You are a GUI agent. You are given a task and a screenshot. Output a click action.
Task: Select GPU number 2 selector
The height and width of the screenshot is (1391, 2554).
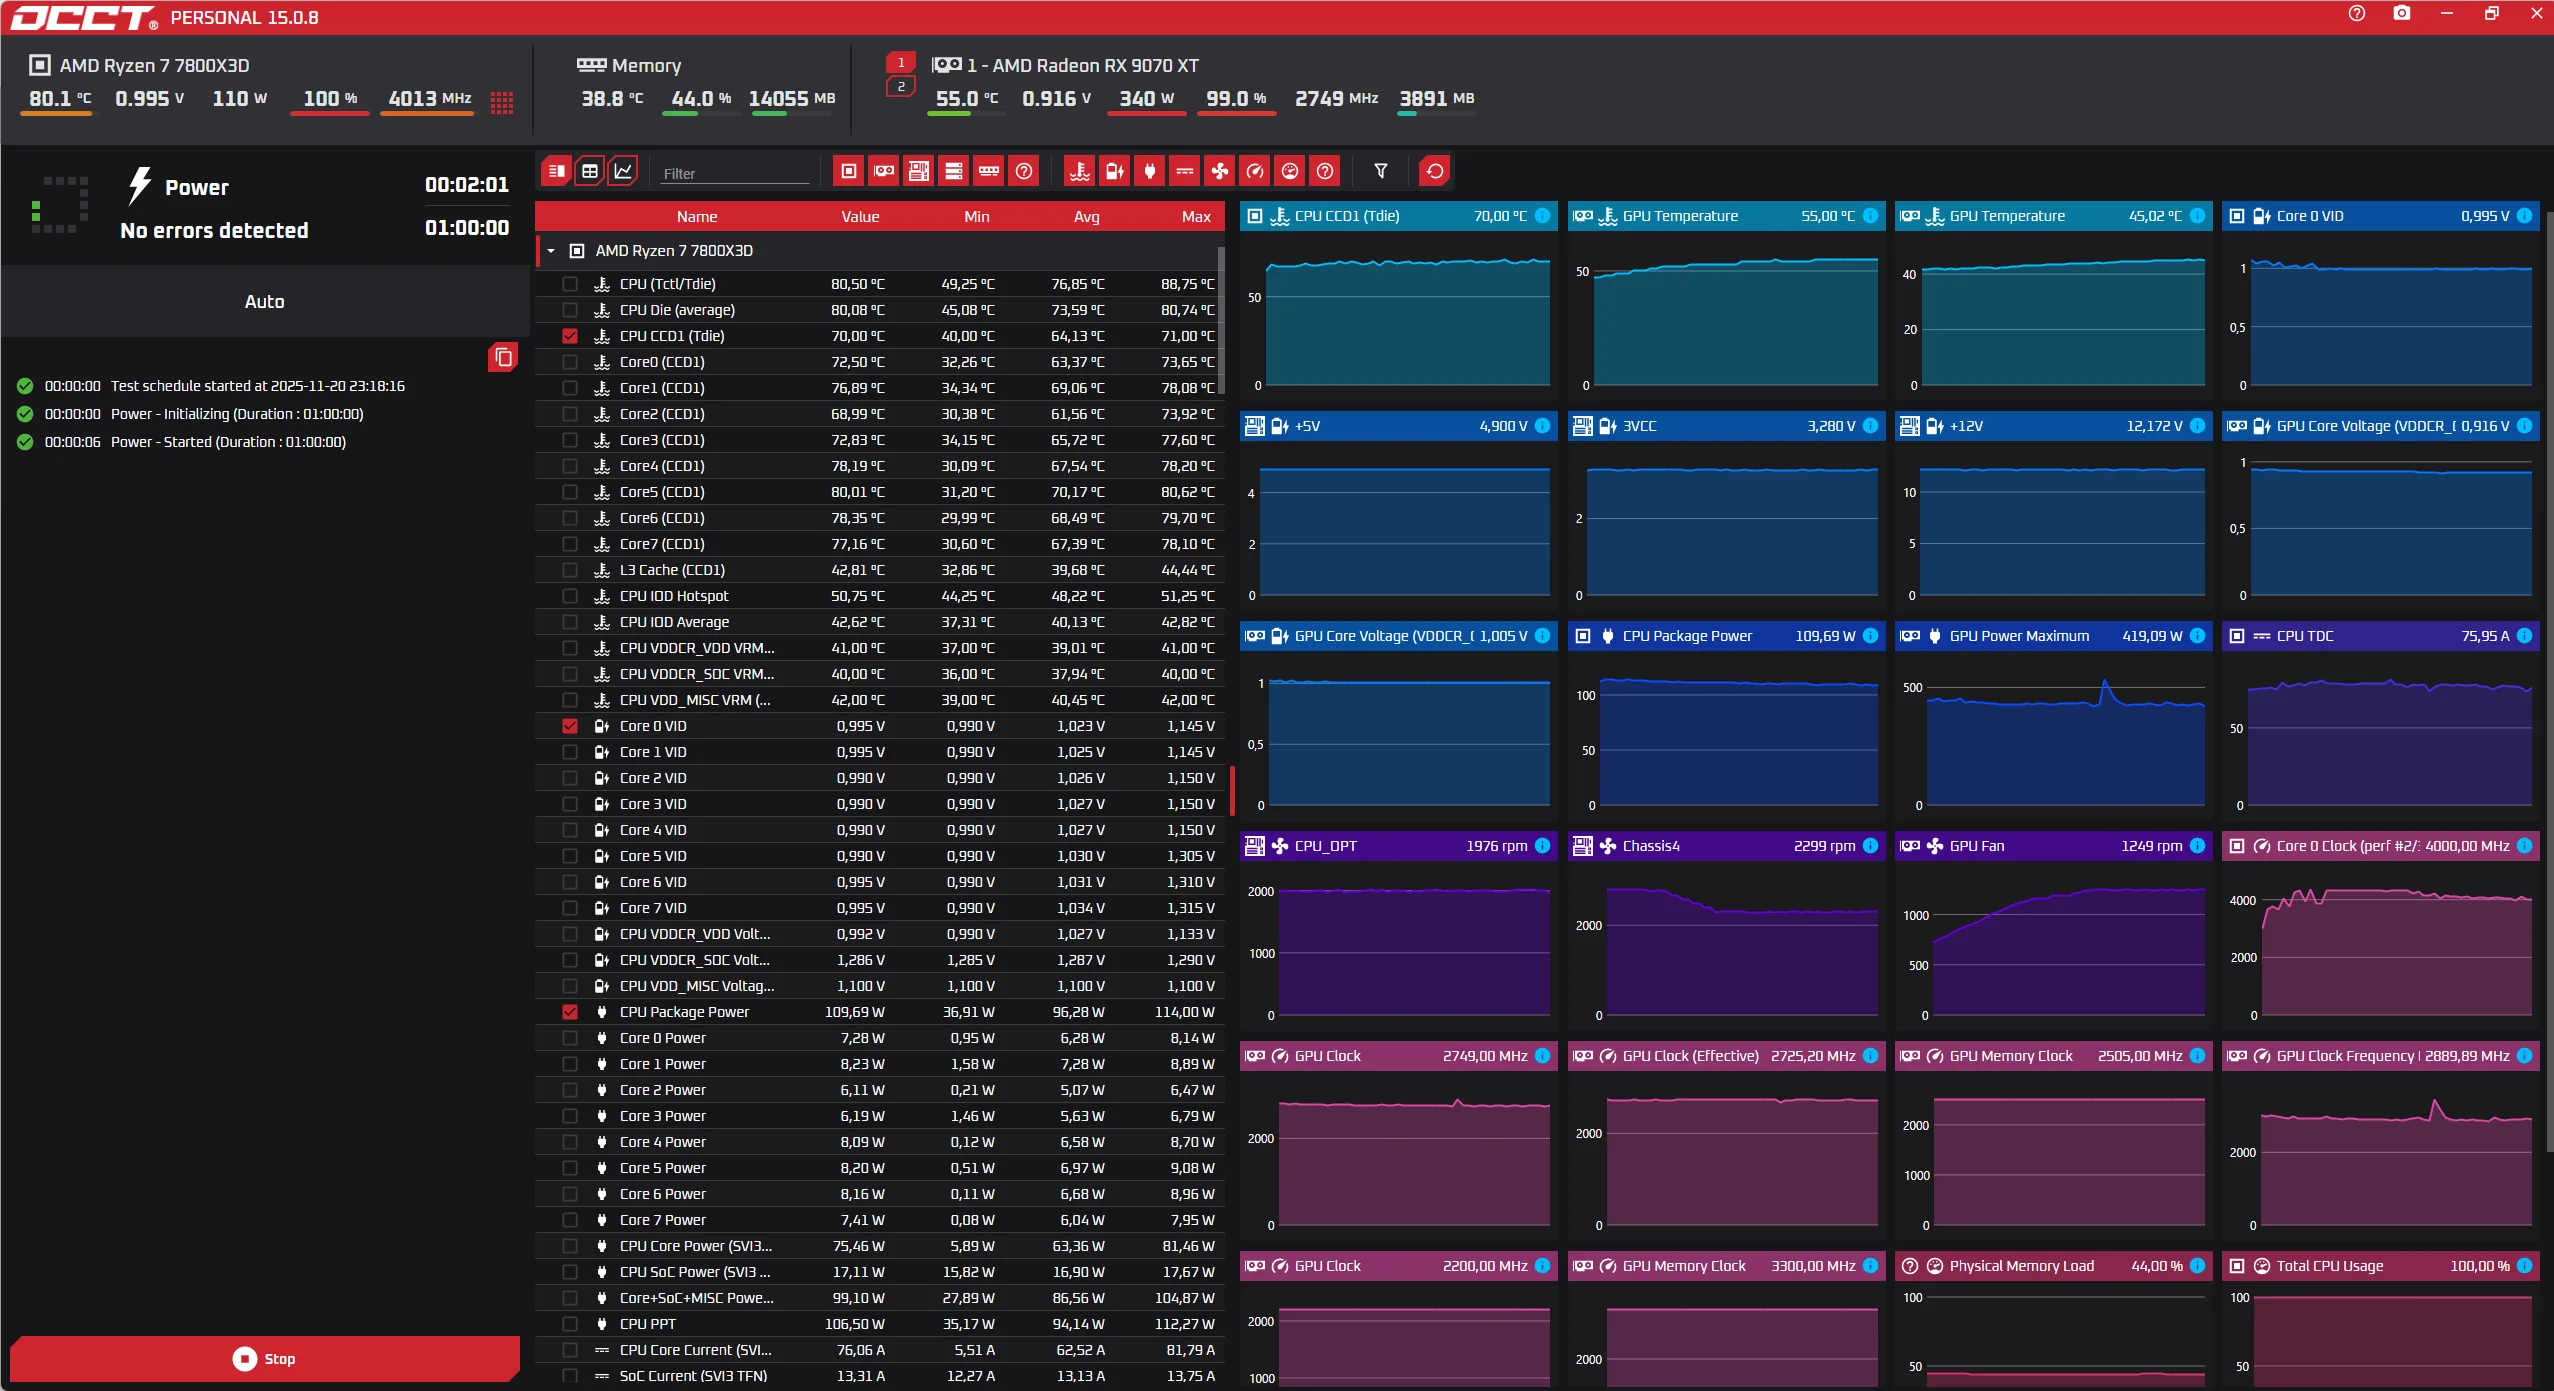click(900, 87)
